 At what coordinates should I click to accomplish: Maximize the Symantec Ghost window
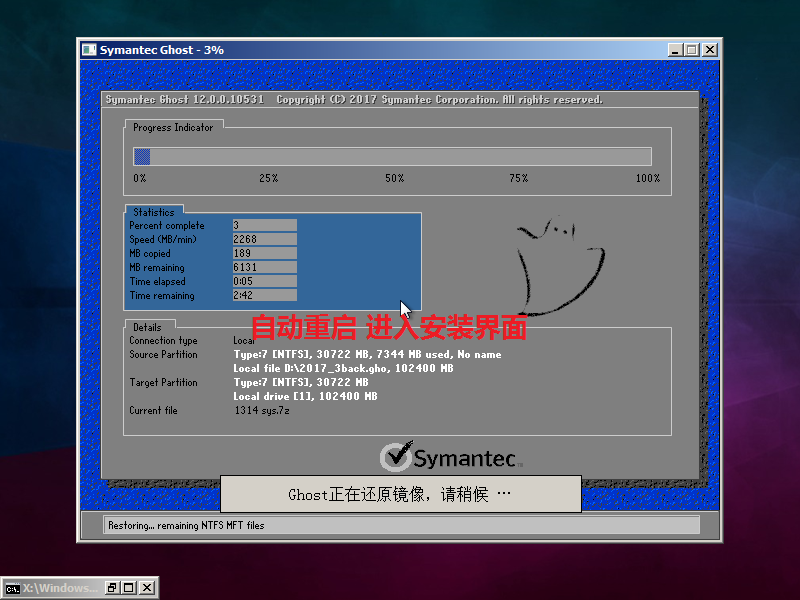pyautogui.click(x=692, y=50)
